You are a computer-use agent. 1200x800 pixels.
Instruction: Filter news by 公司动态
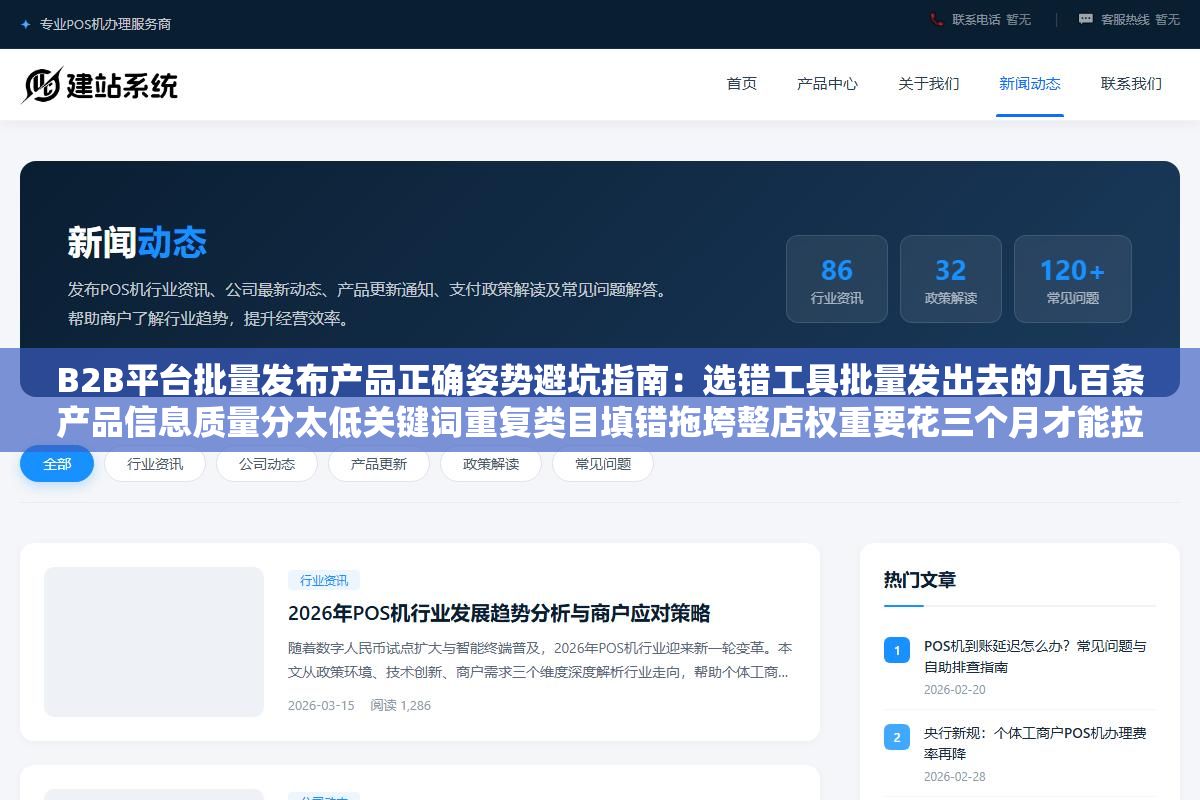click(267, 464)
